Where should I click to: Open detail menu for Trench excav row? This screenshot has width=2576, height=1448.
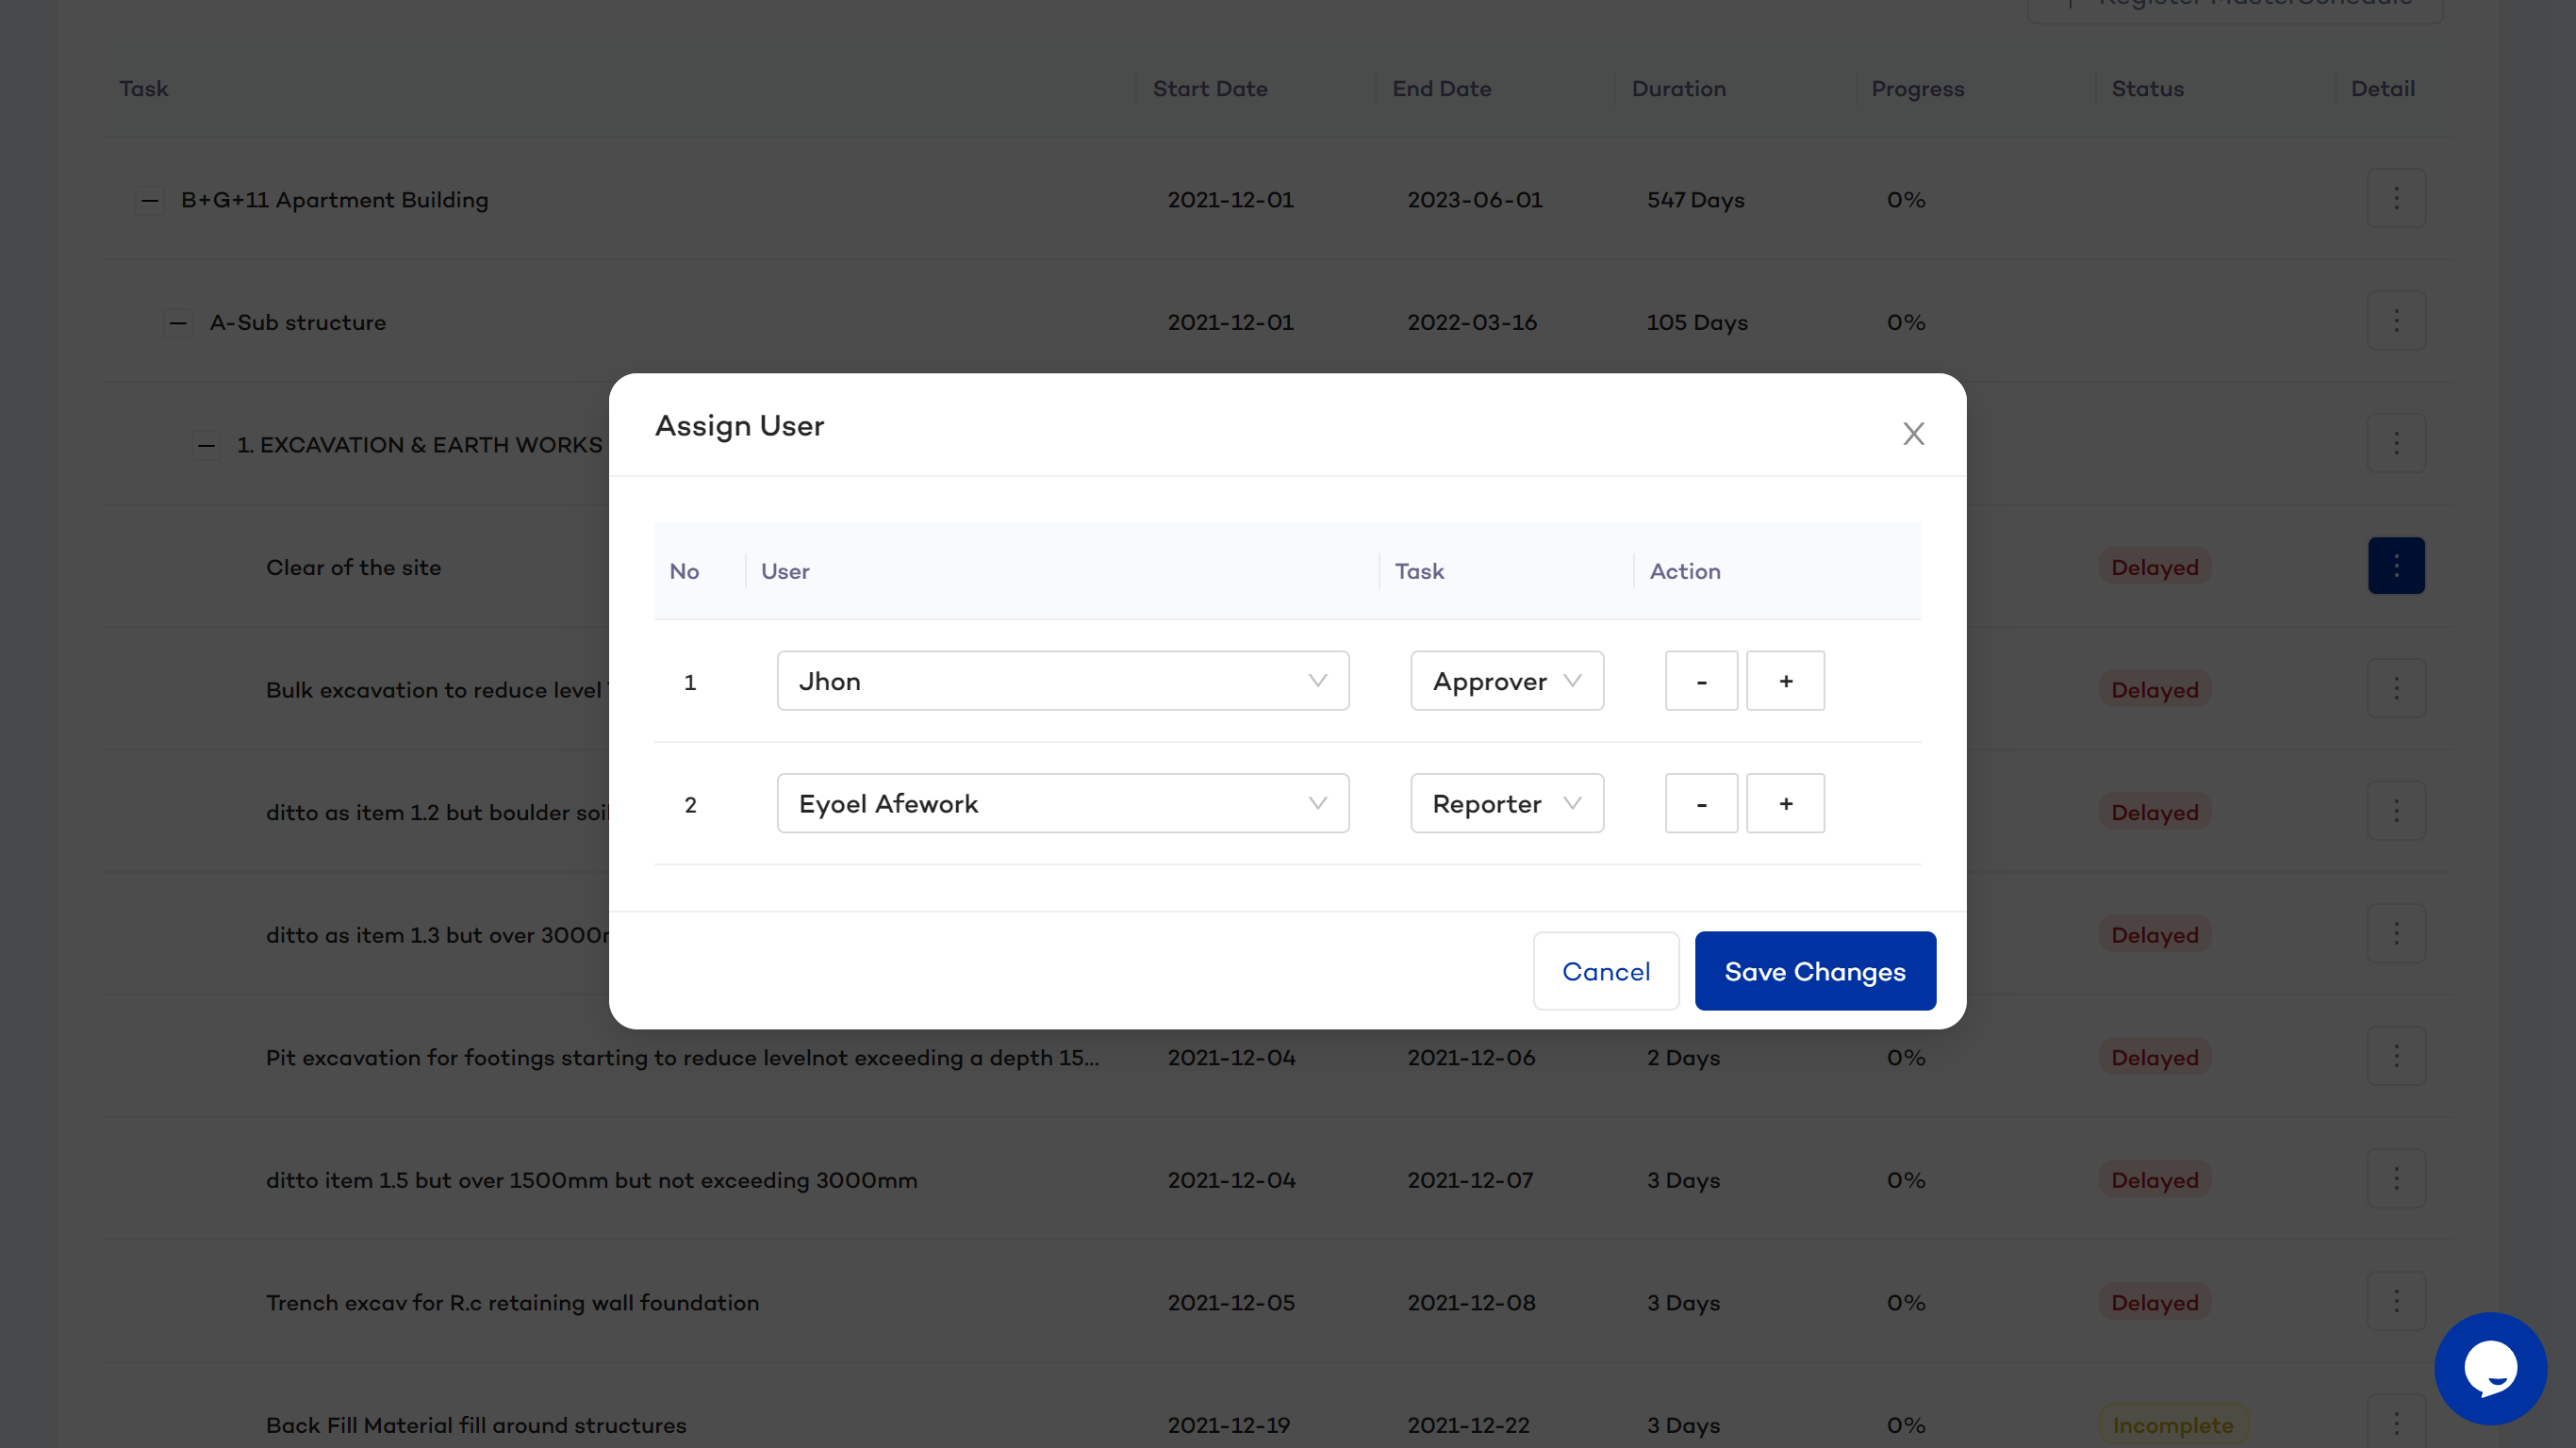[2395, 1301]
